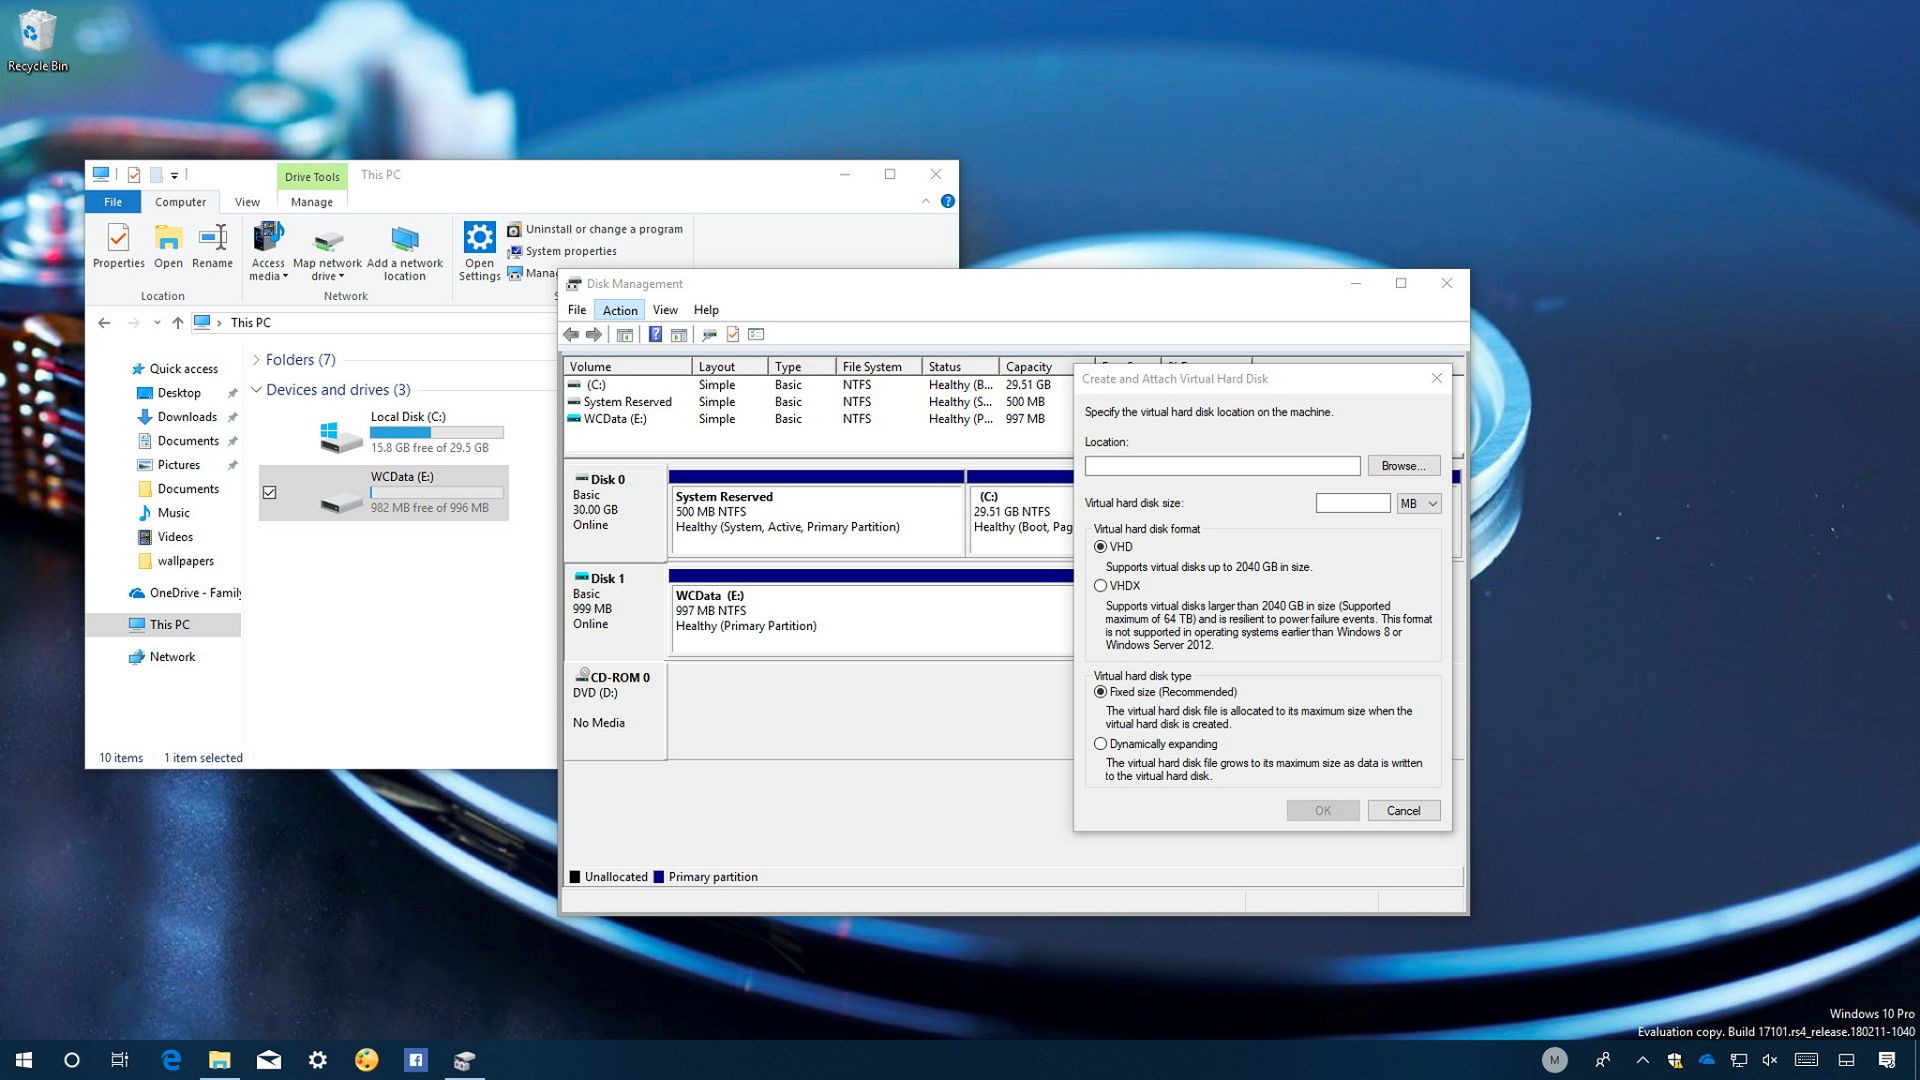Open the MB size unit dropdown

coord(1418,503)
